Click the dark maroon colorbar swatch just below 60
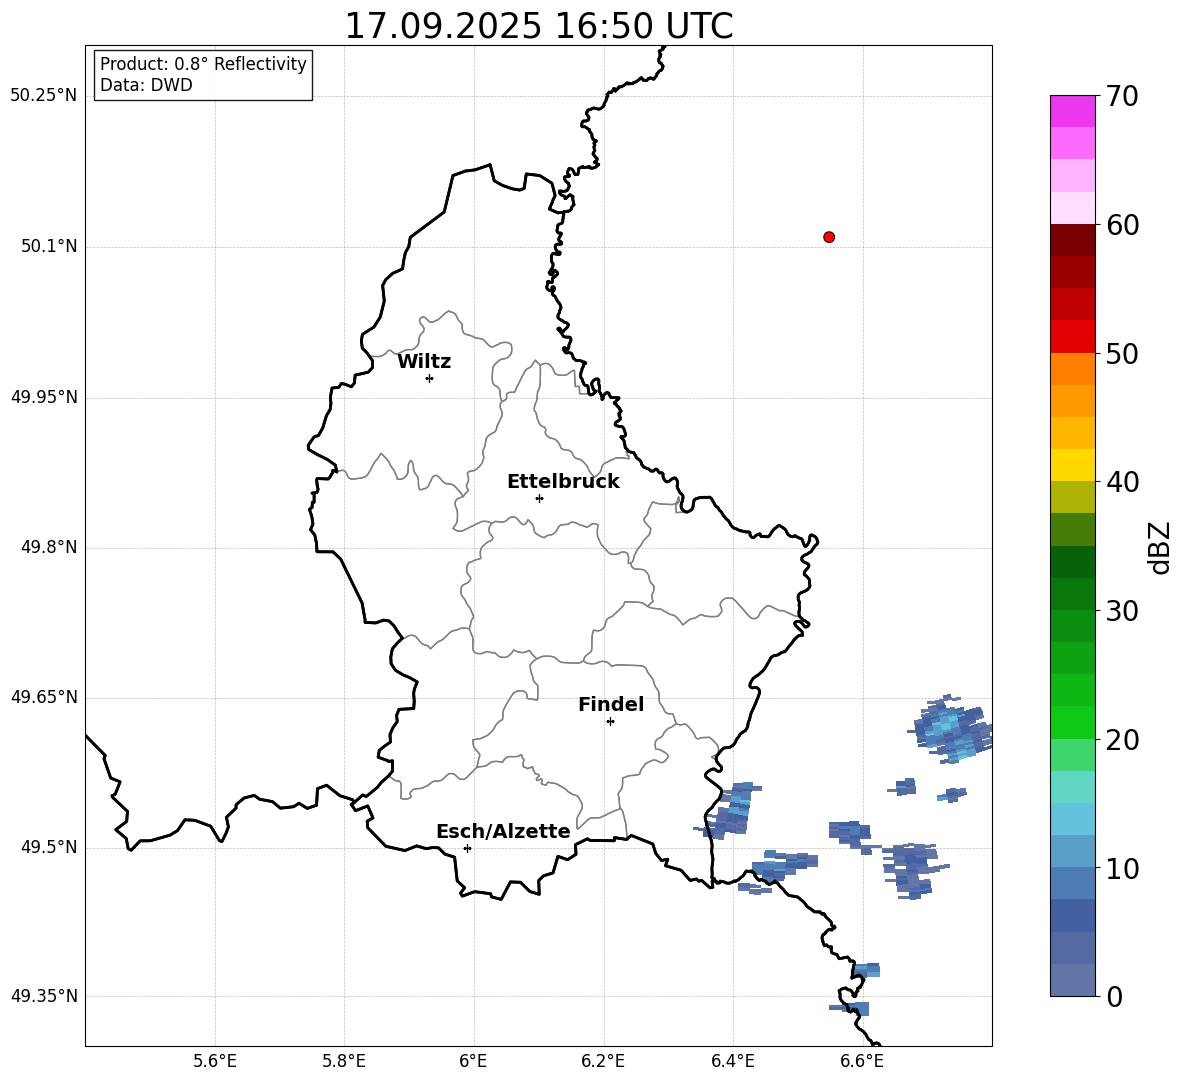Screen dimensions: 1184x1081 tap(1072, 240)
